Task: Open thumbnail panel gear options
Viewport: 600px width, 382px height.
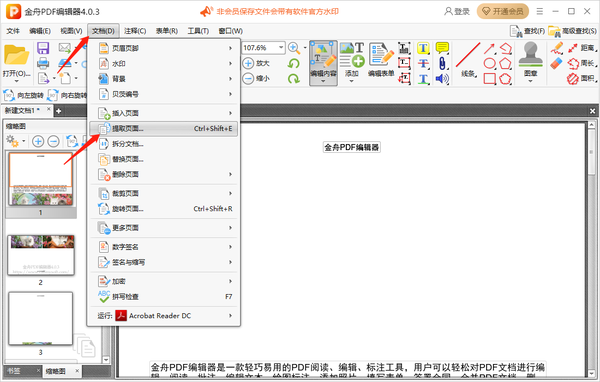Action: click(13, 141)
